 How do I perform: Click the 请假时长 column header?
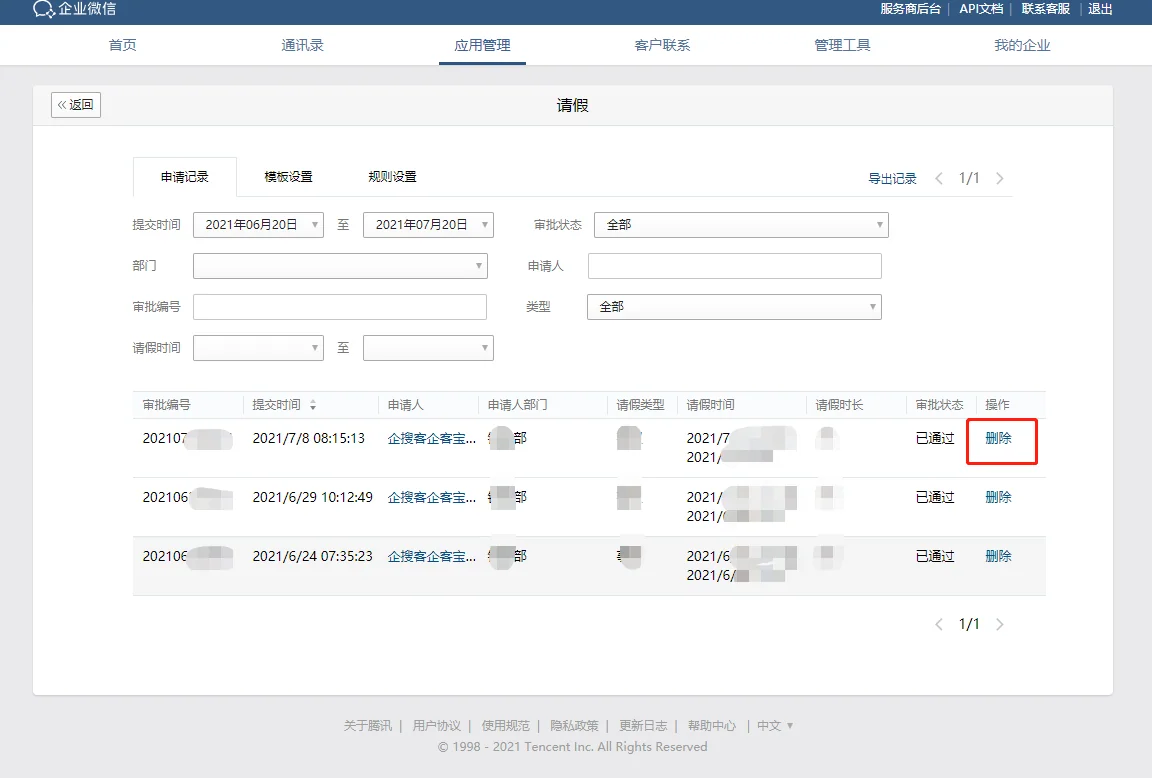point(839,406)
